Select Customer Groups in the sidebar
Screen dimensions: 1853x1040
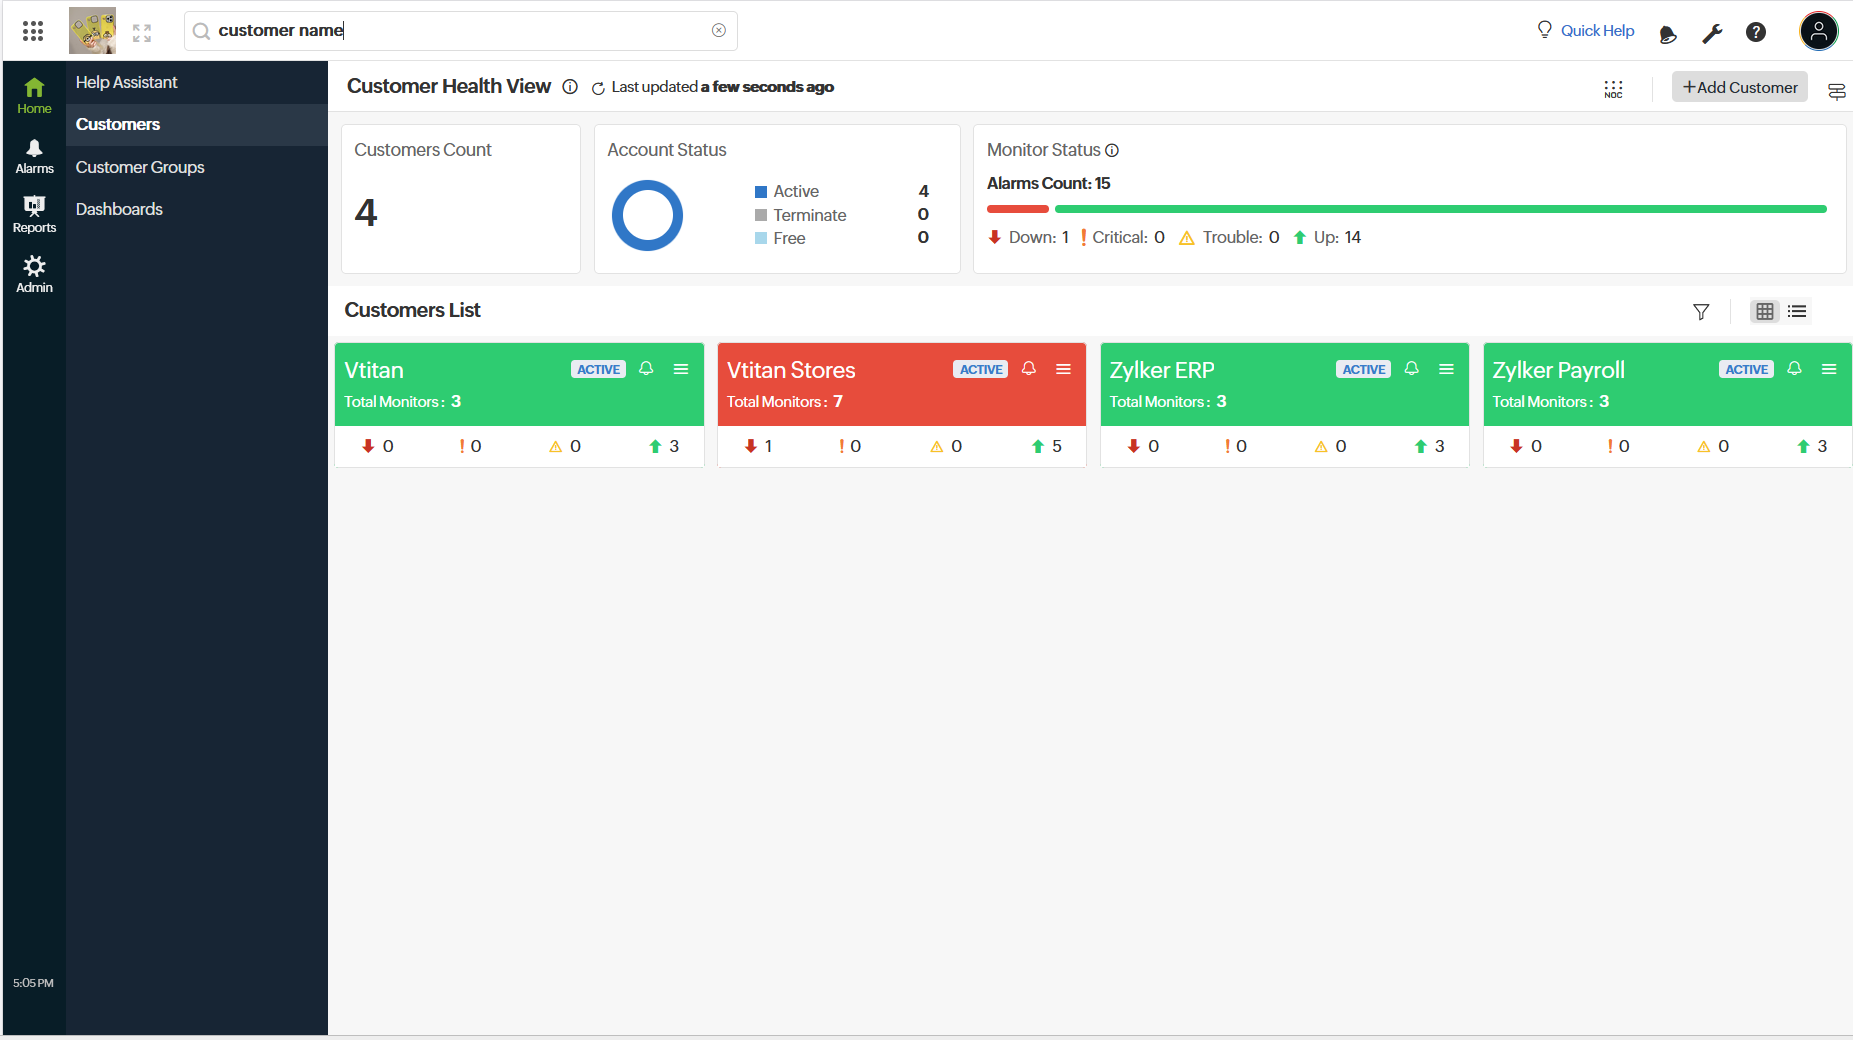tap(140, 167)
